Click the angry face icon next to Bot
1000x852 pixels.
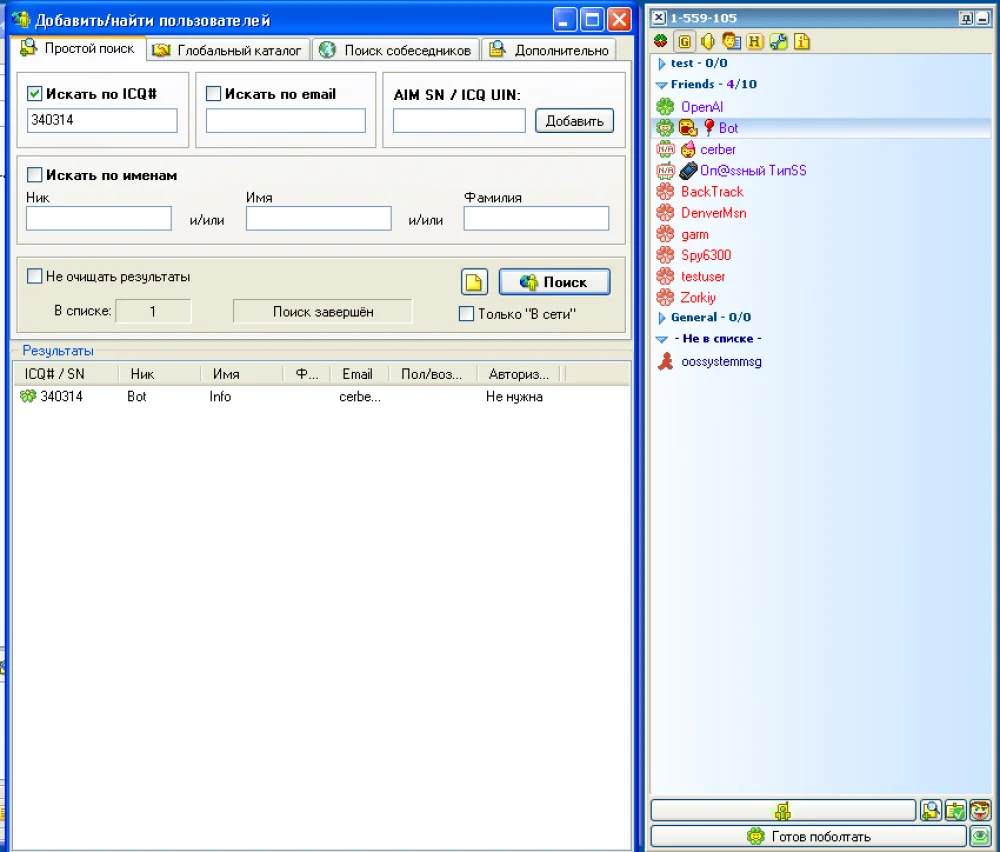coord(688,128)
